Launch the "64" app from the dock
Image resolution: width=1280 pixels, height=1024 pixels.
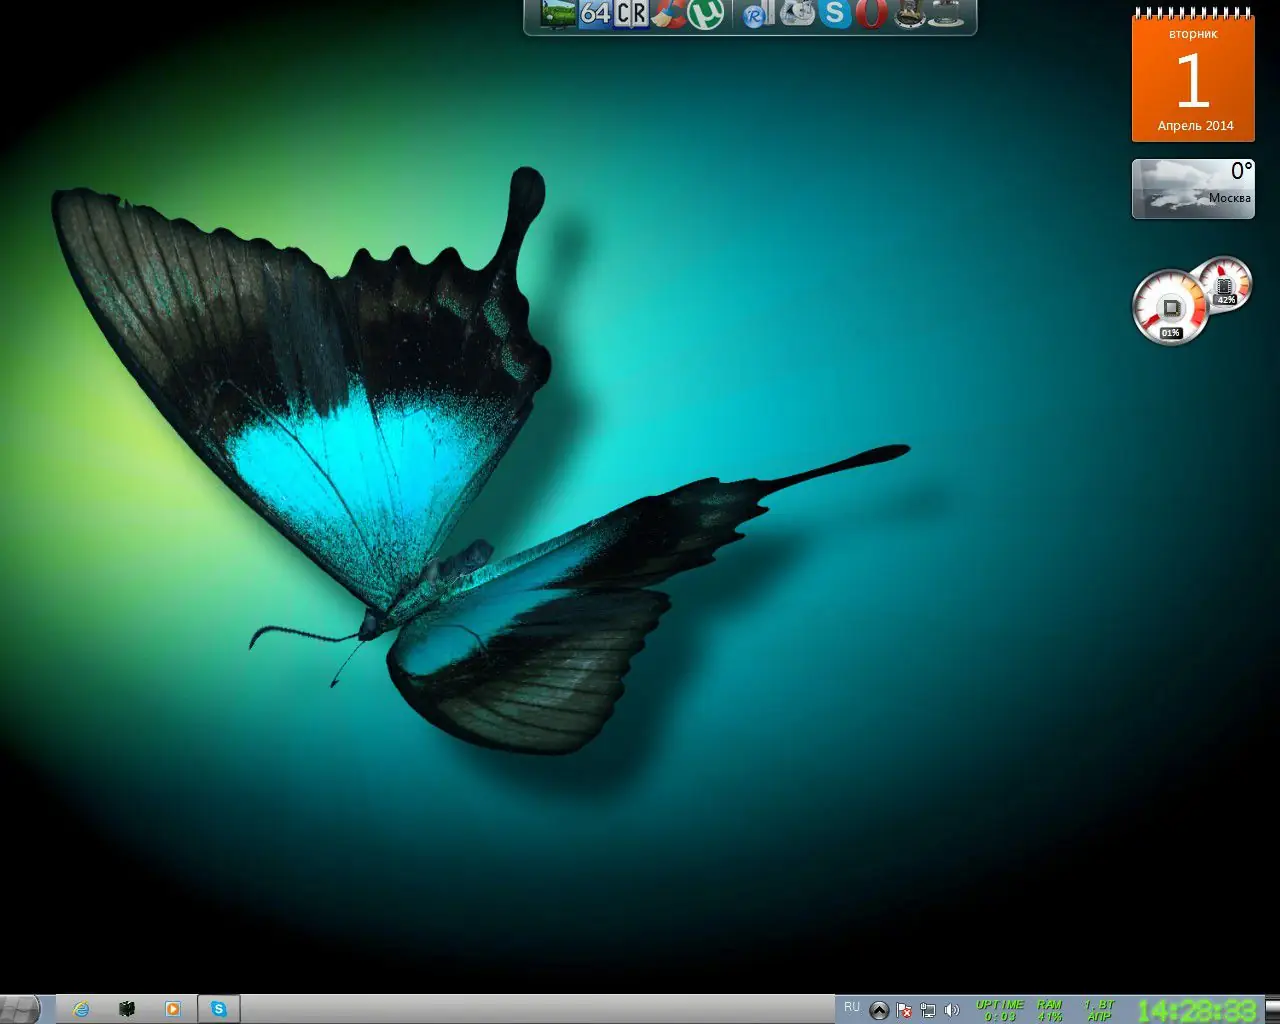[595, 14]
